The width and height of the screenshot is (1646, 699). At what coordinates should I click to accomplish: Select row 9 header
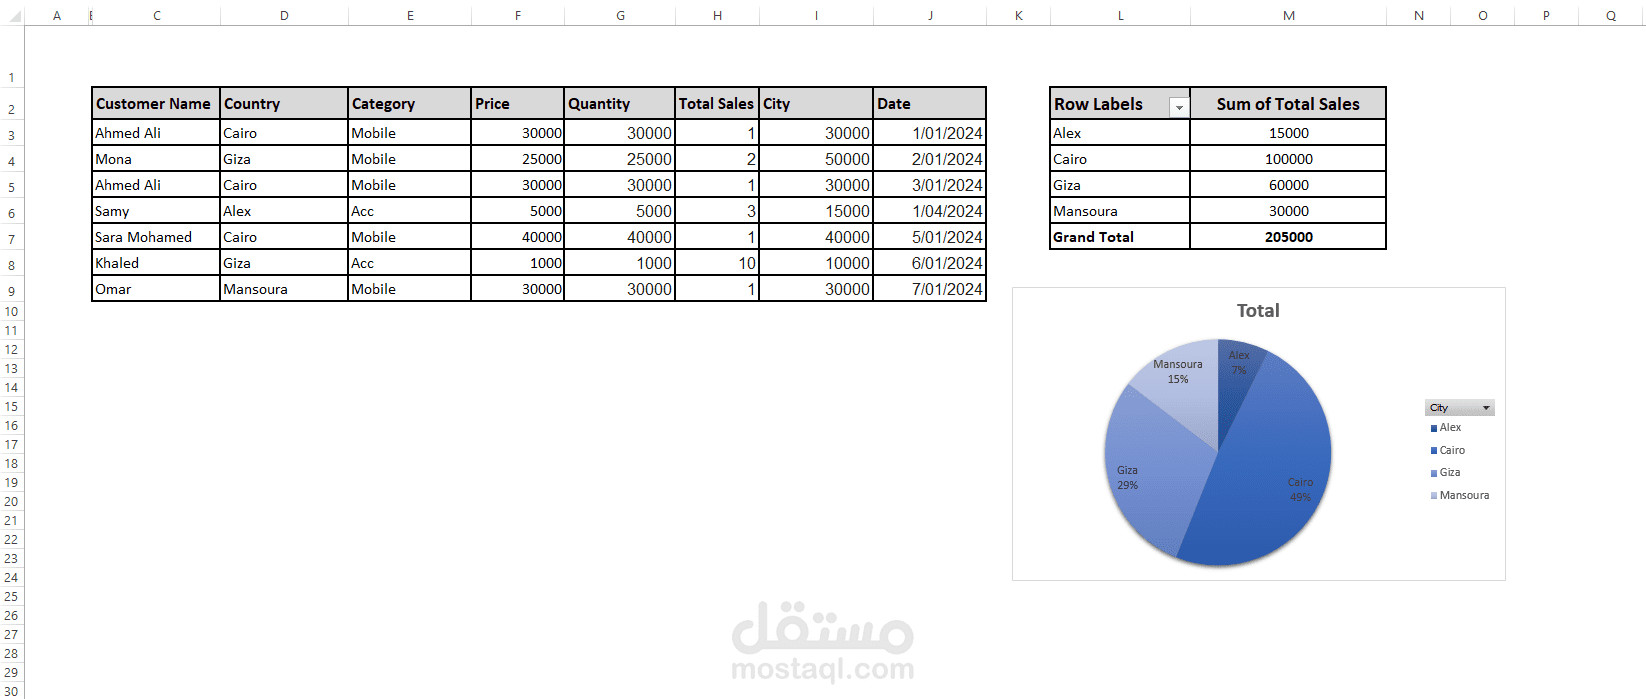click(x=11, y=291)
